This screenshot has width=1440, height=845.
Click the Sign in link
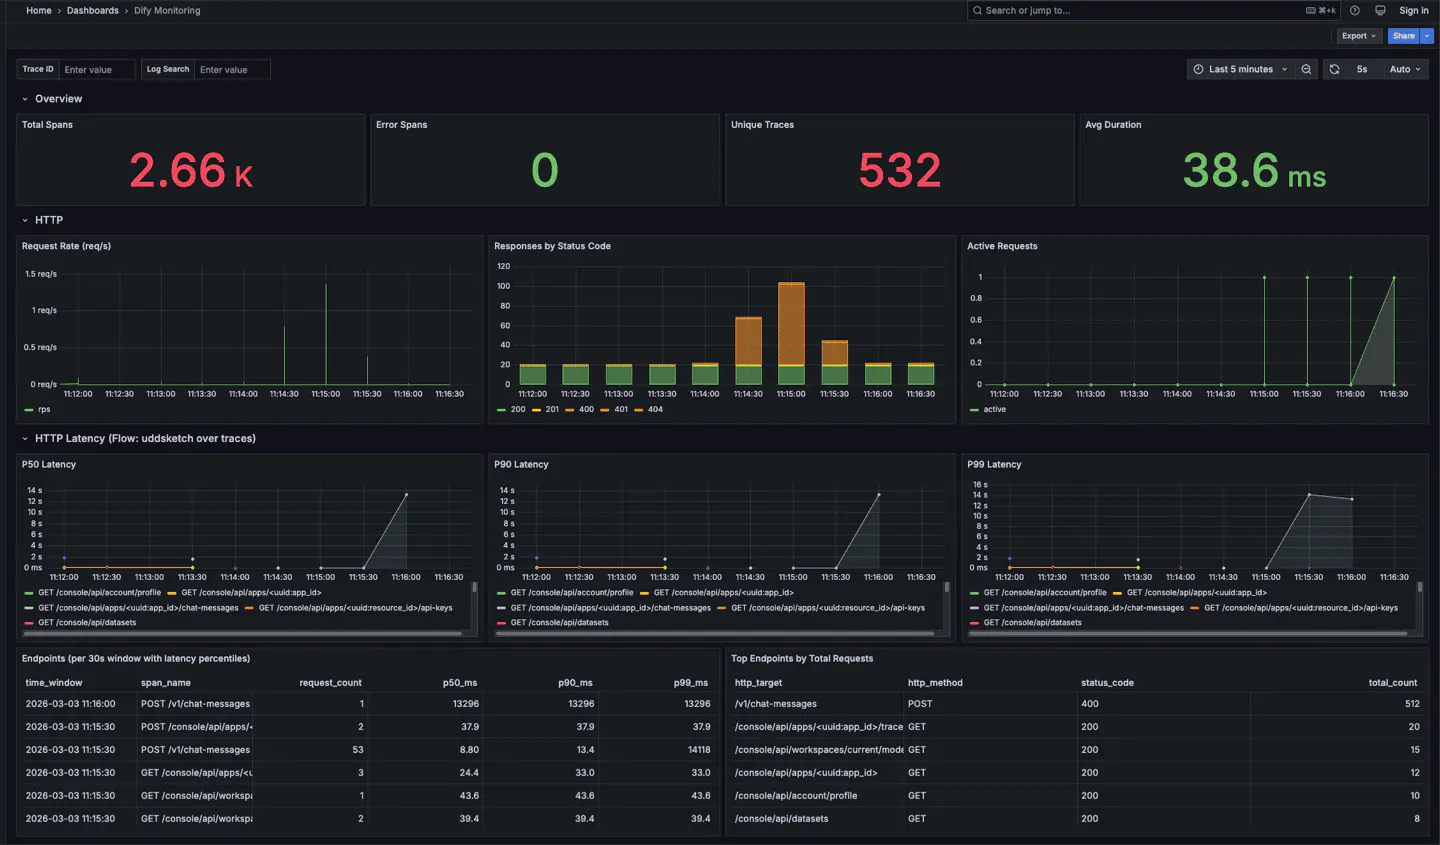point(1414,11)
